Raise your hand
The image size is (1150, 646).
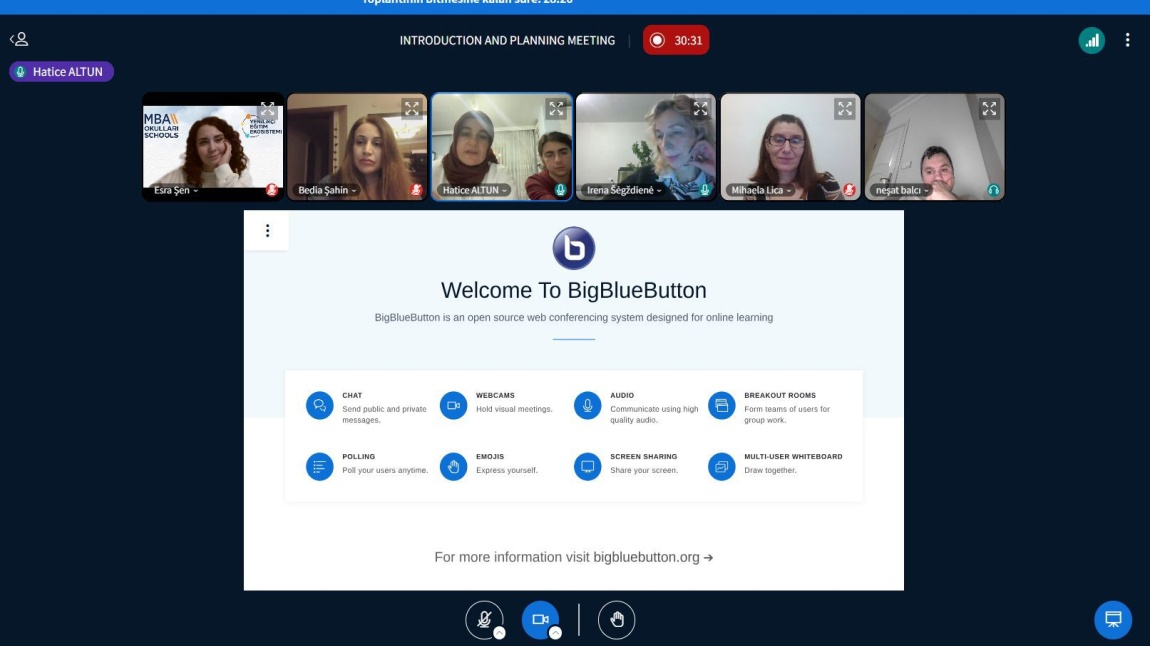pyautogui.click(x=616, y=620)
